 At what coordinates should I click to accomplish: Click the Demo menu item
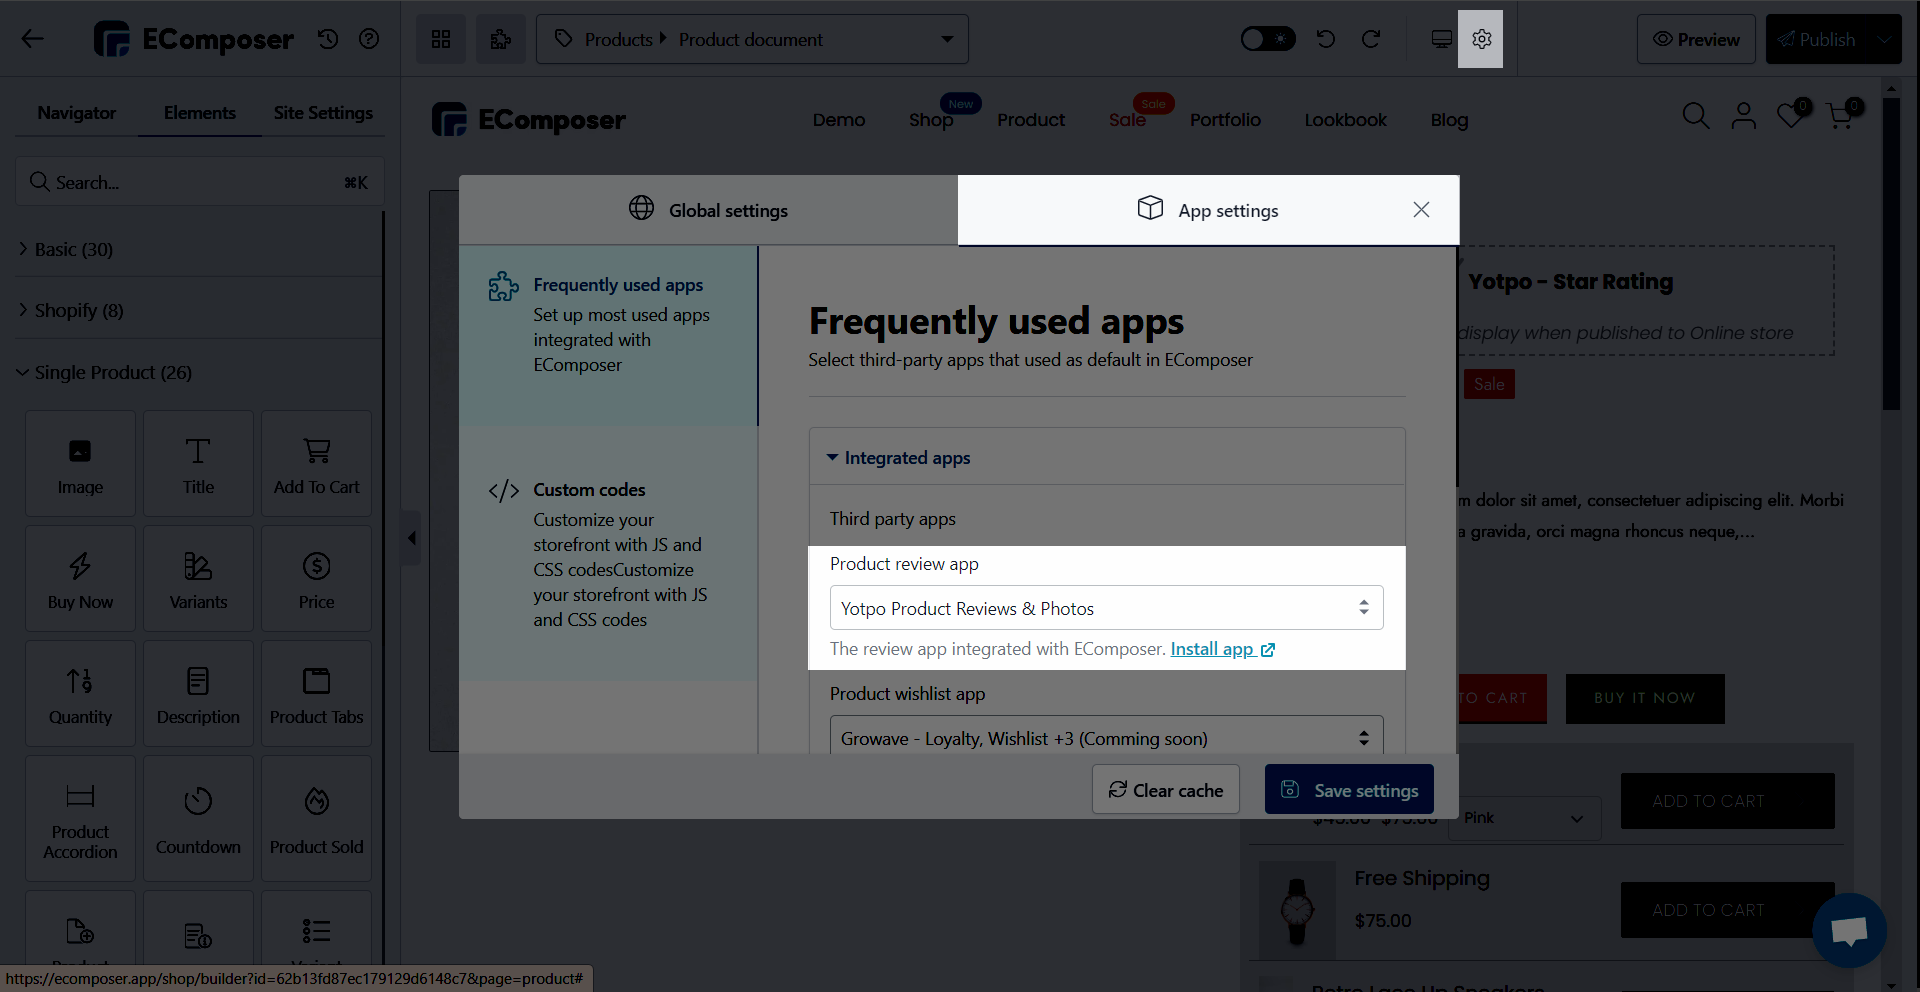[839, 120]
